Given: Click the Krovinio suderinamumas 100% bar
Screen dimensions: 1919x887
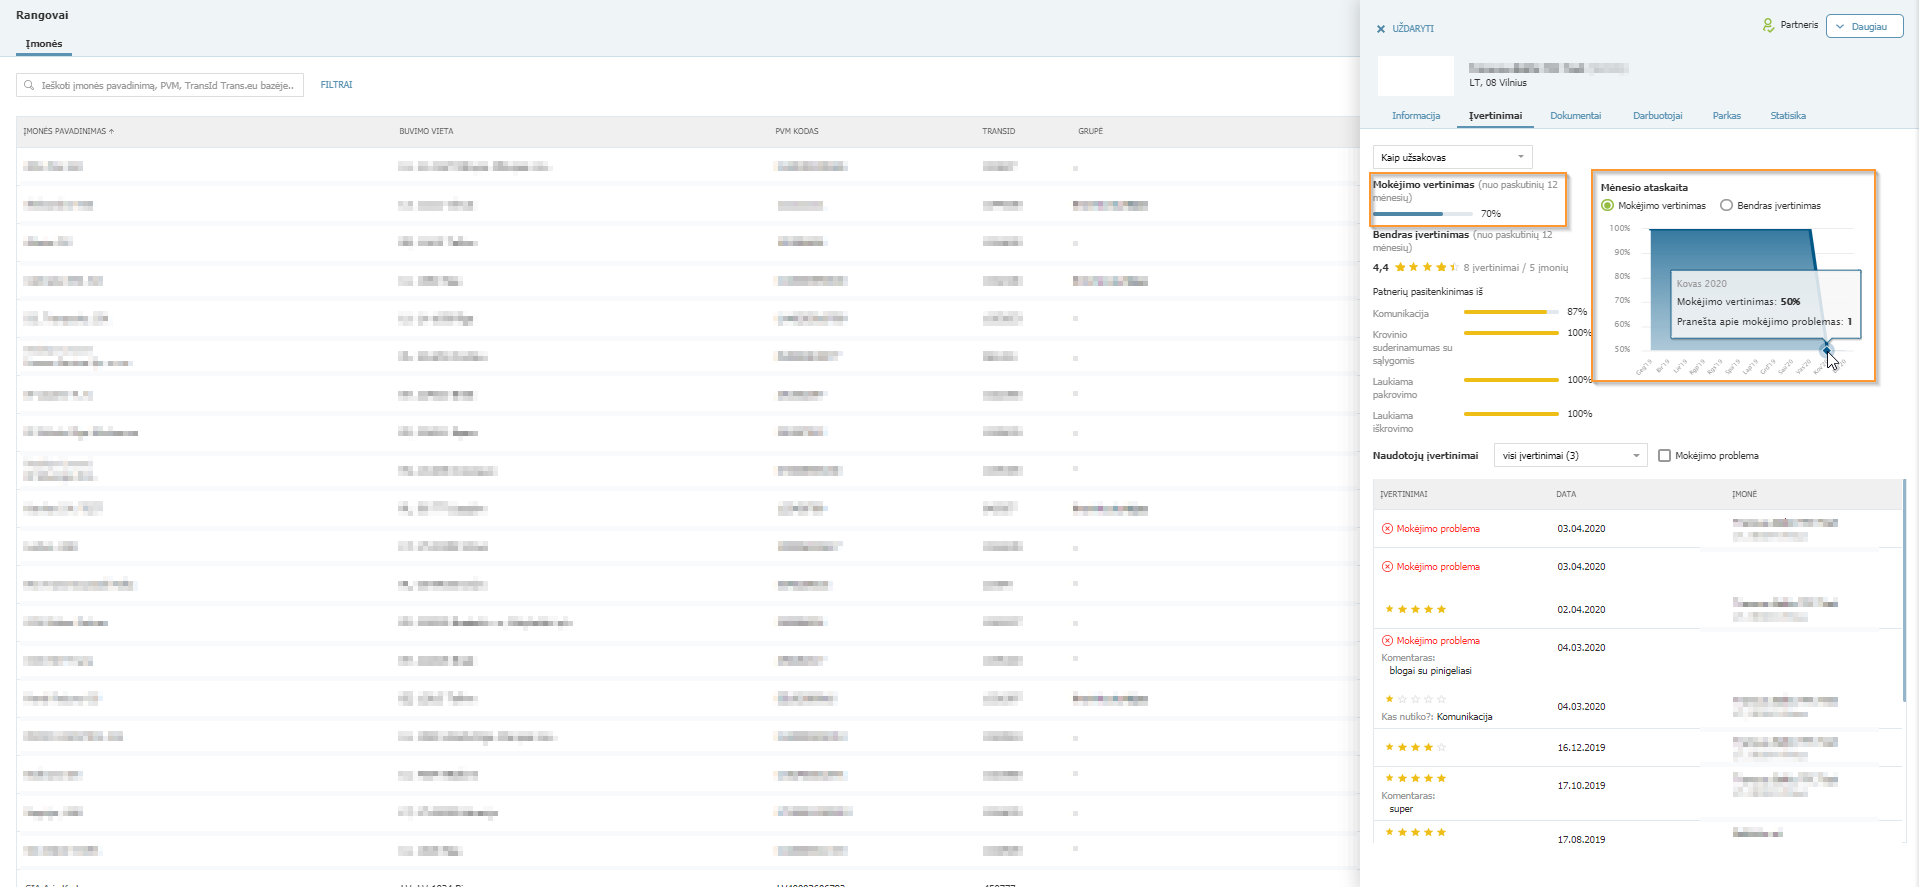Looking at the screenshot, I should coord(1511,333).
